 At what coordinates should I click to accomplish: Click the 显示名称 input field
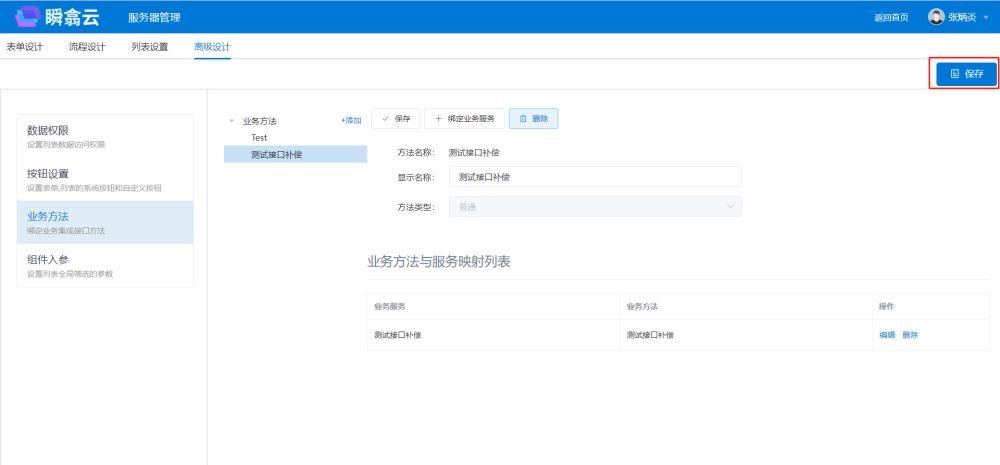pyautogui.click(x=594, y=177)
